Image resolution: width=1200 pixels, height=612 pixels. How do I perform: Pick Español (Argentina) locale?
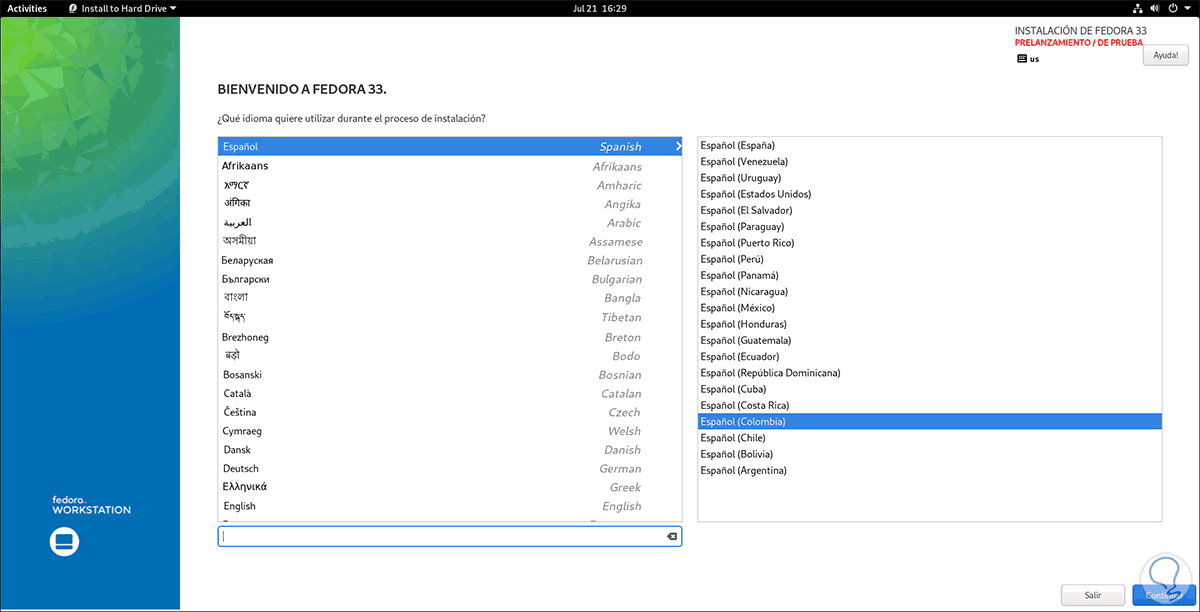pos(744,470)
